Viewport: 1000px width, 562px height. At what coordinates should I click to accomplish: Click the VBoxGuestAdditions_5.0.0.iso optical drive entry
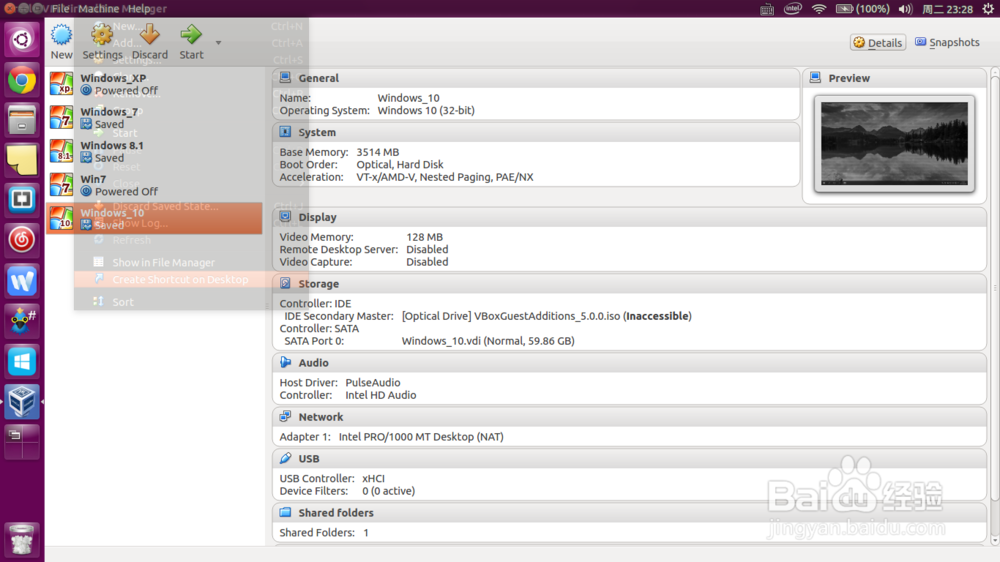(547, 316)
